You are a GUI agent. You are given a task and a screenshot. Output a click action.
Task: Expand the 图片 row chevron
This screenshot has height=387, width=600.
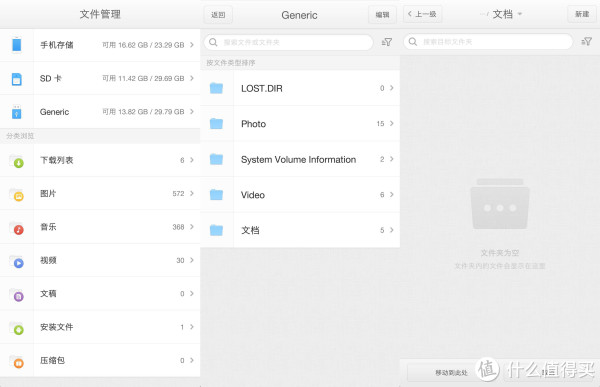pos(192,193)
